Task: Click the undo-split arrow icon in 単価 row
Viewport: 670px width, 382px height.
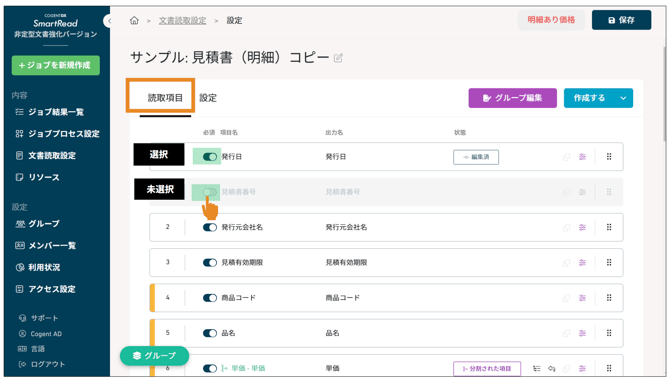Action: (x=552, y=368)
